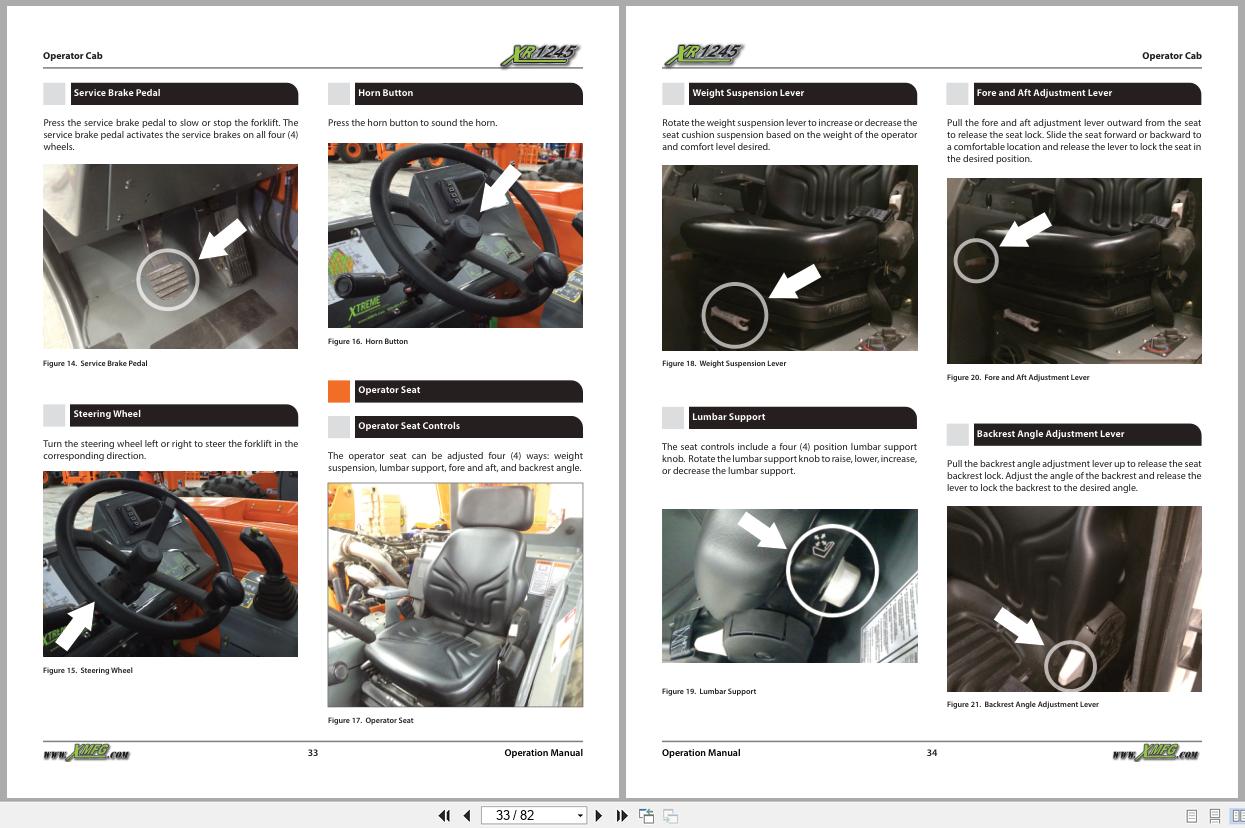Click the Figure 20 Fore and Aft caption

[x=1018, y=378]
